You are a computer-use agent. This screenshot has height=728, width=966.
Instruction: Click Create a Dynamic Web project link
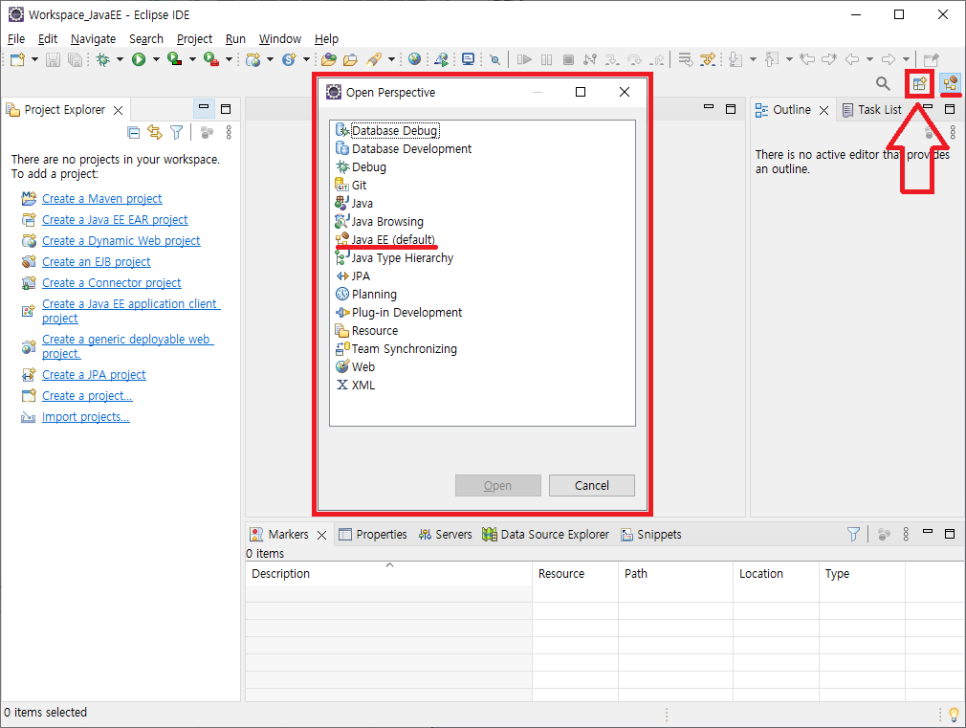coord(121,241)
